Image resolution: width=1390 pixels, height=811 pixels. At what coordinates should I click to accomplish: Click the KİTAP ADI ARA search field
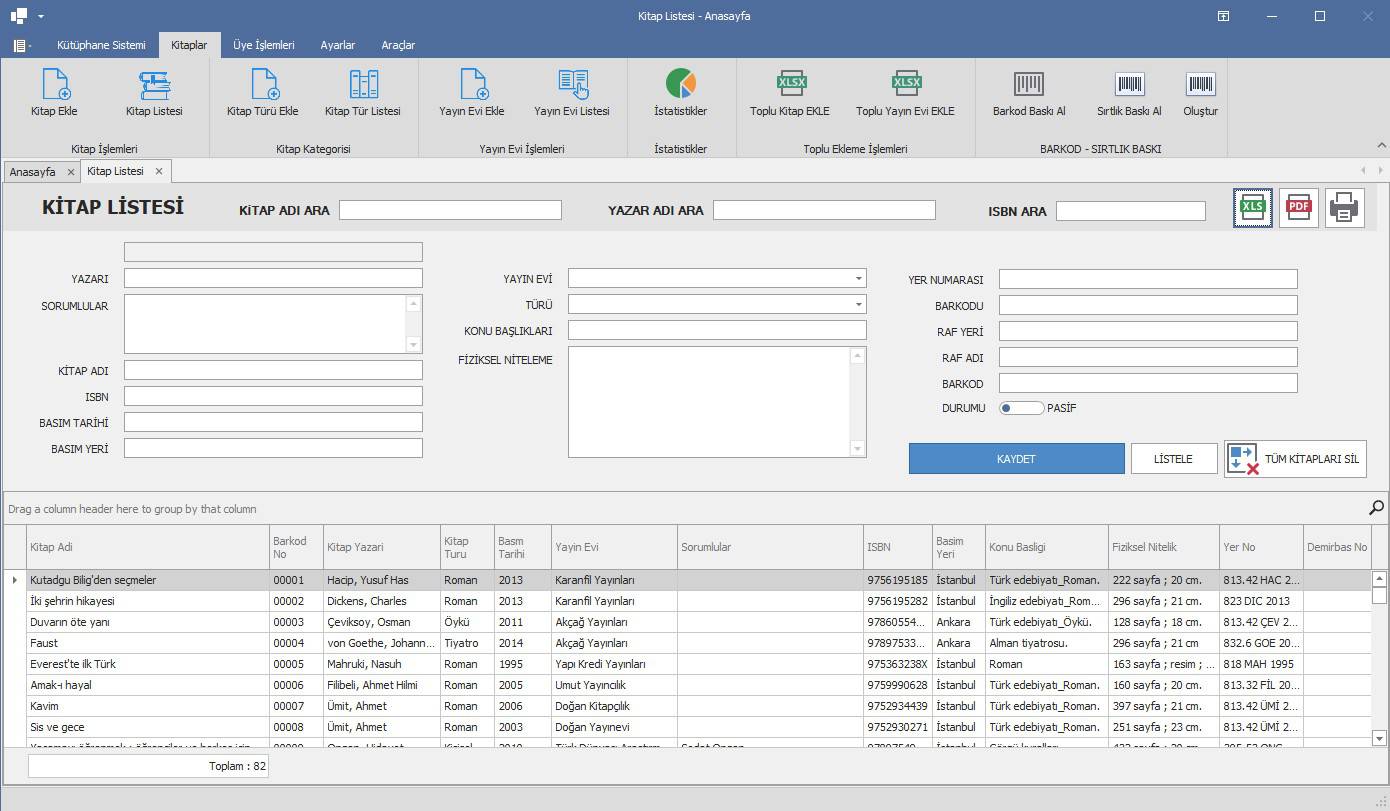(x=450, y=210)
